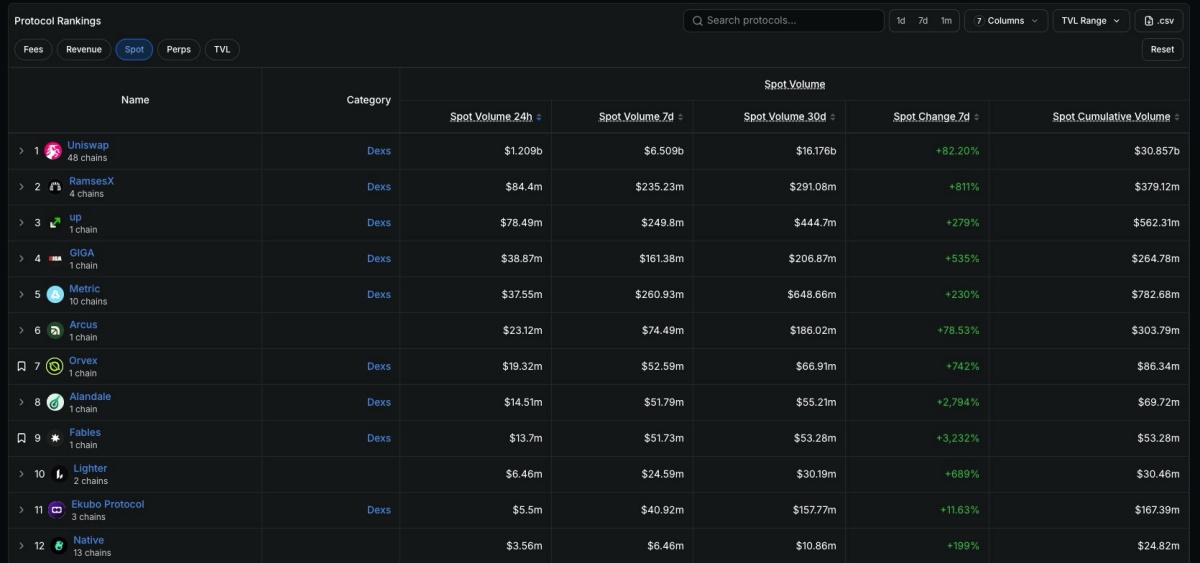
Task: Click the +3,232% change value
Action: (954, 438)
